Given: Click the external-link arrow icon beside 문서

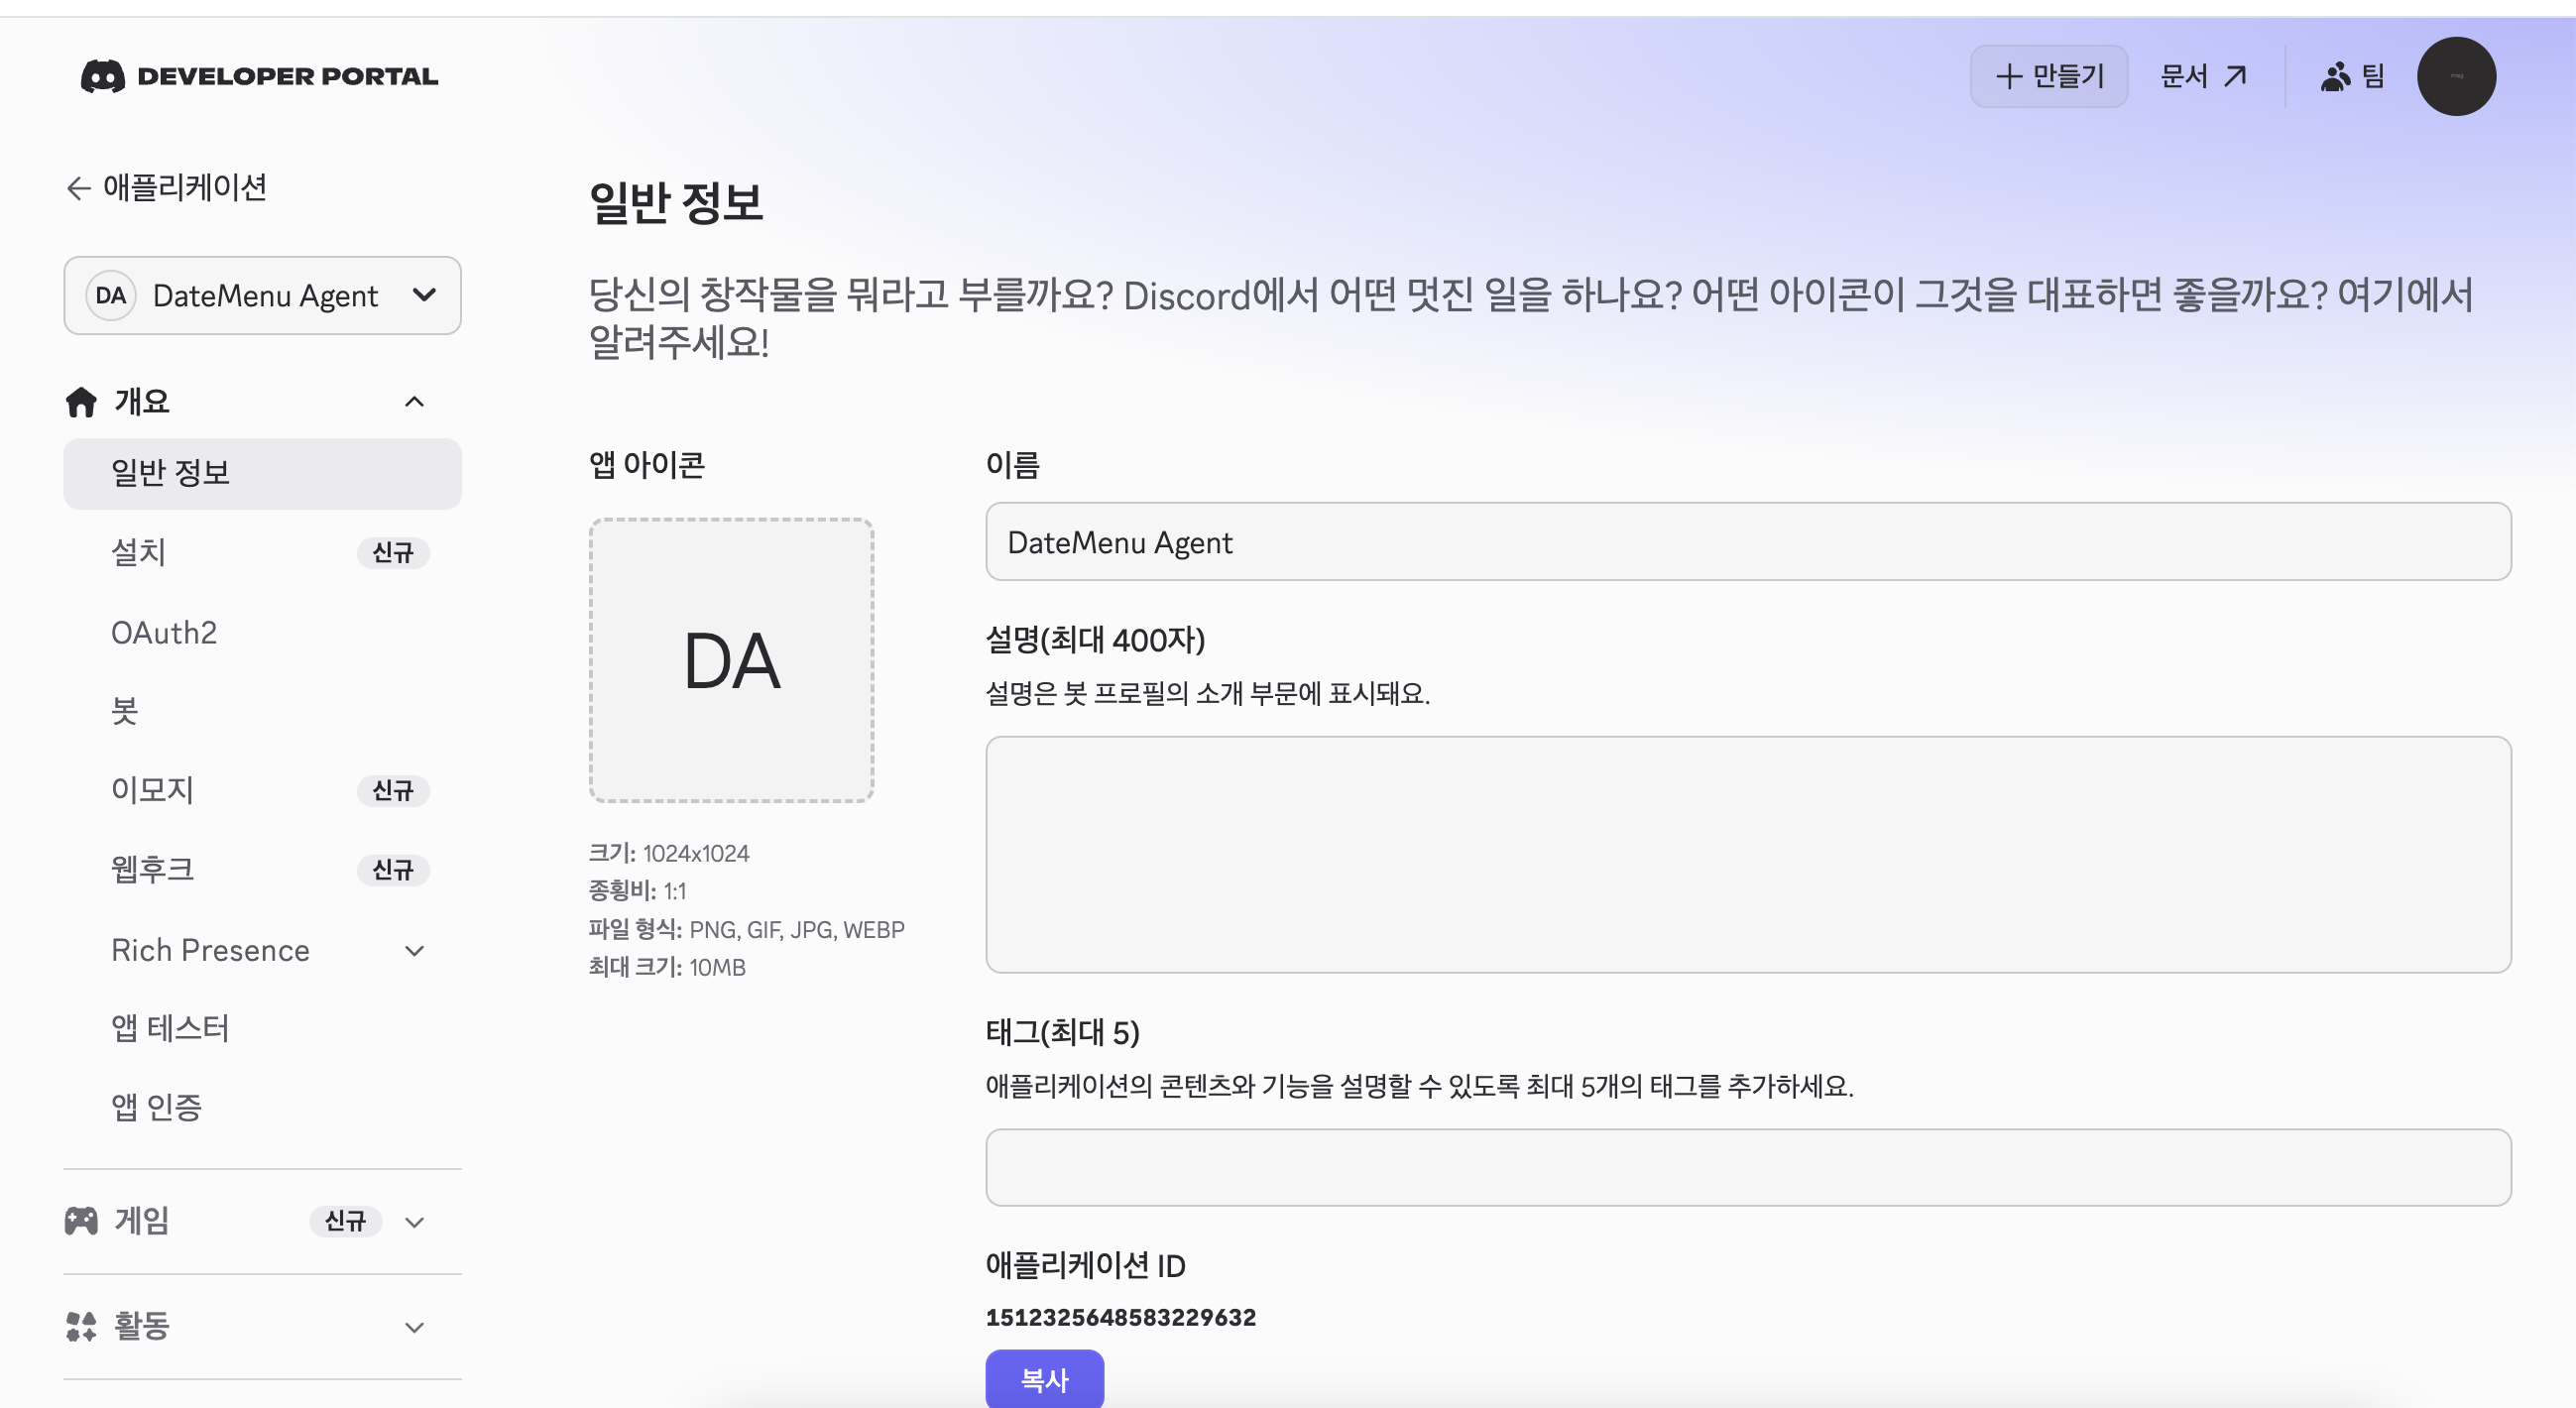Looking at the screenshot, I should [2235, 76].
